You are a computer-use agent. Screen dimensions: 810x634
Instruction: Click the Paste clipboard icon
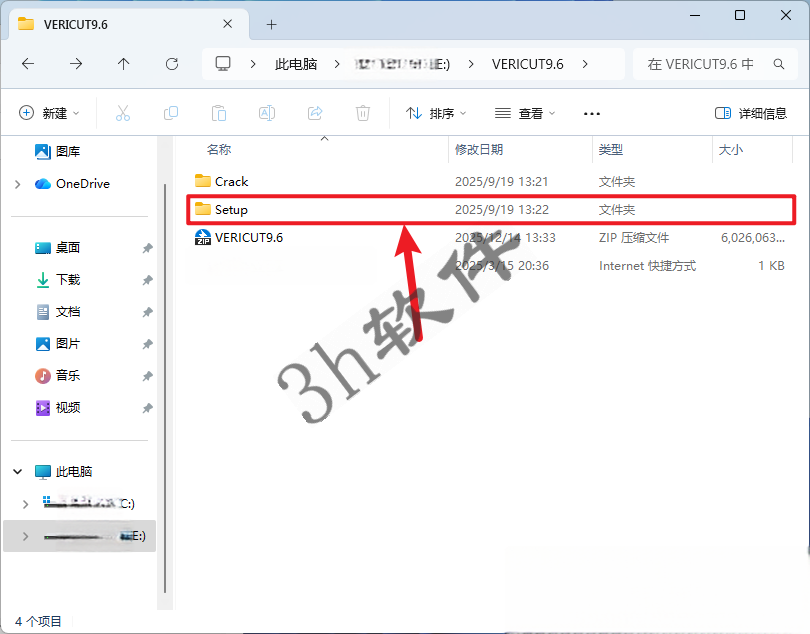click(219, 113)
